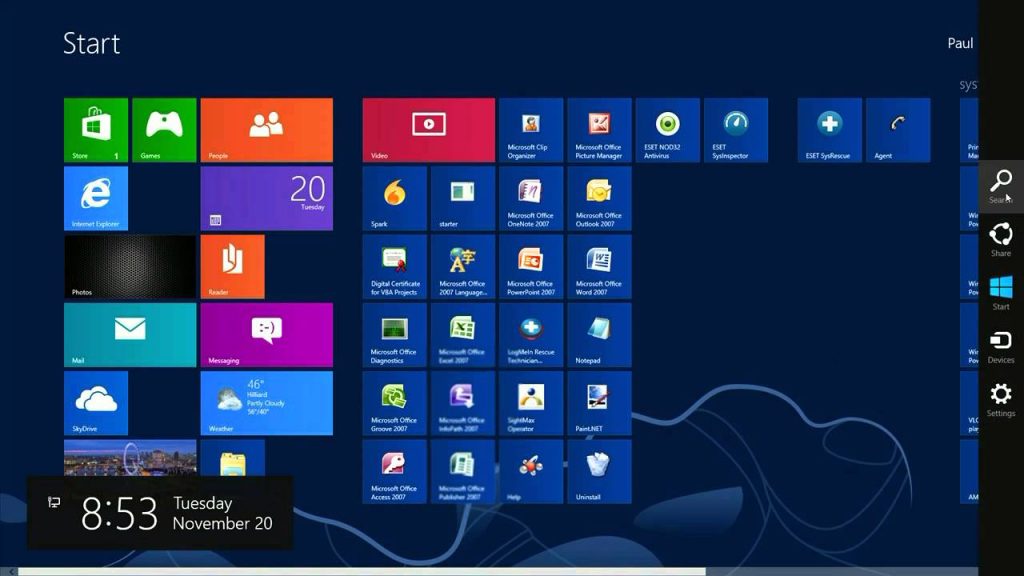This screenshot has width=1024, height=576.
Task: Open the Paint.NET tile
Action: point(599,403)
